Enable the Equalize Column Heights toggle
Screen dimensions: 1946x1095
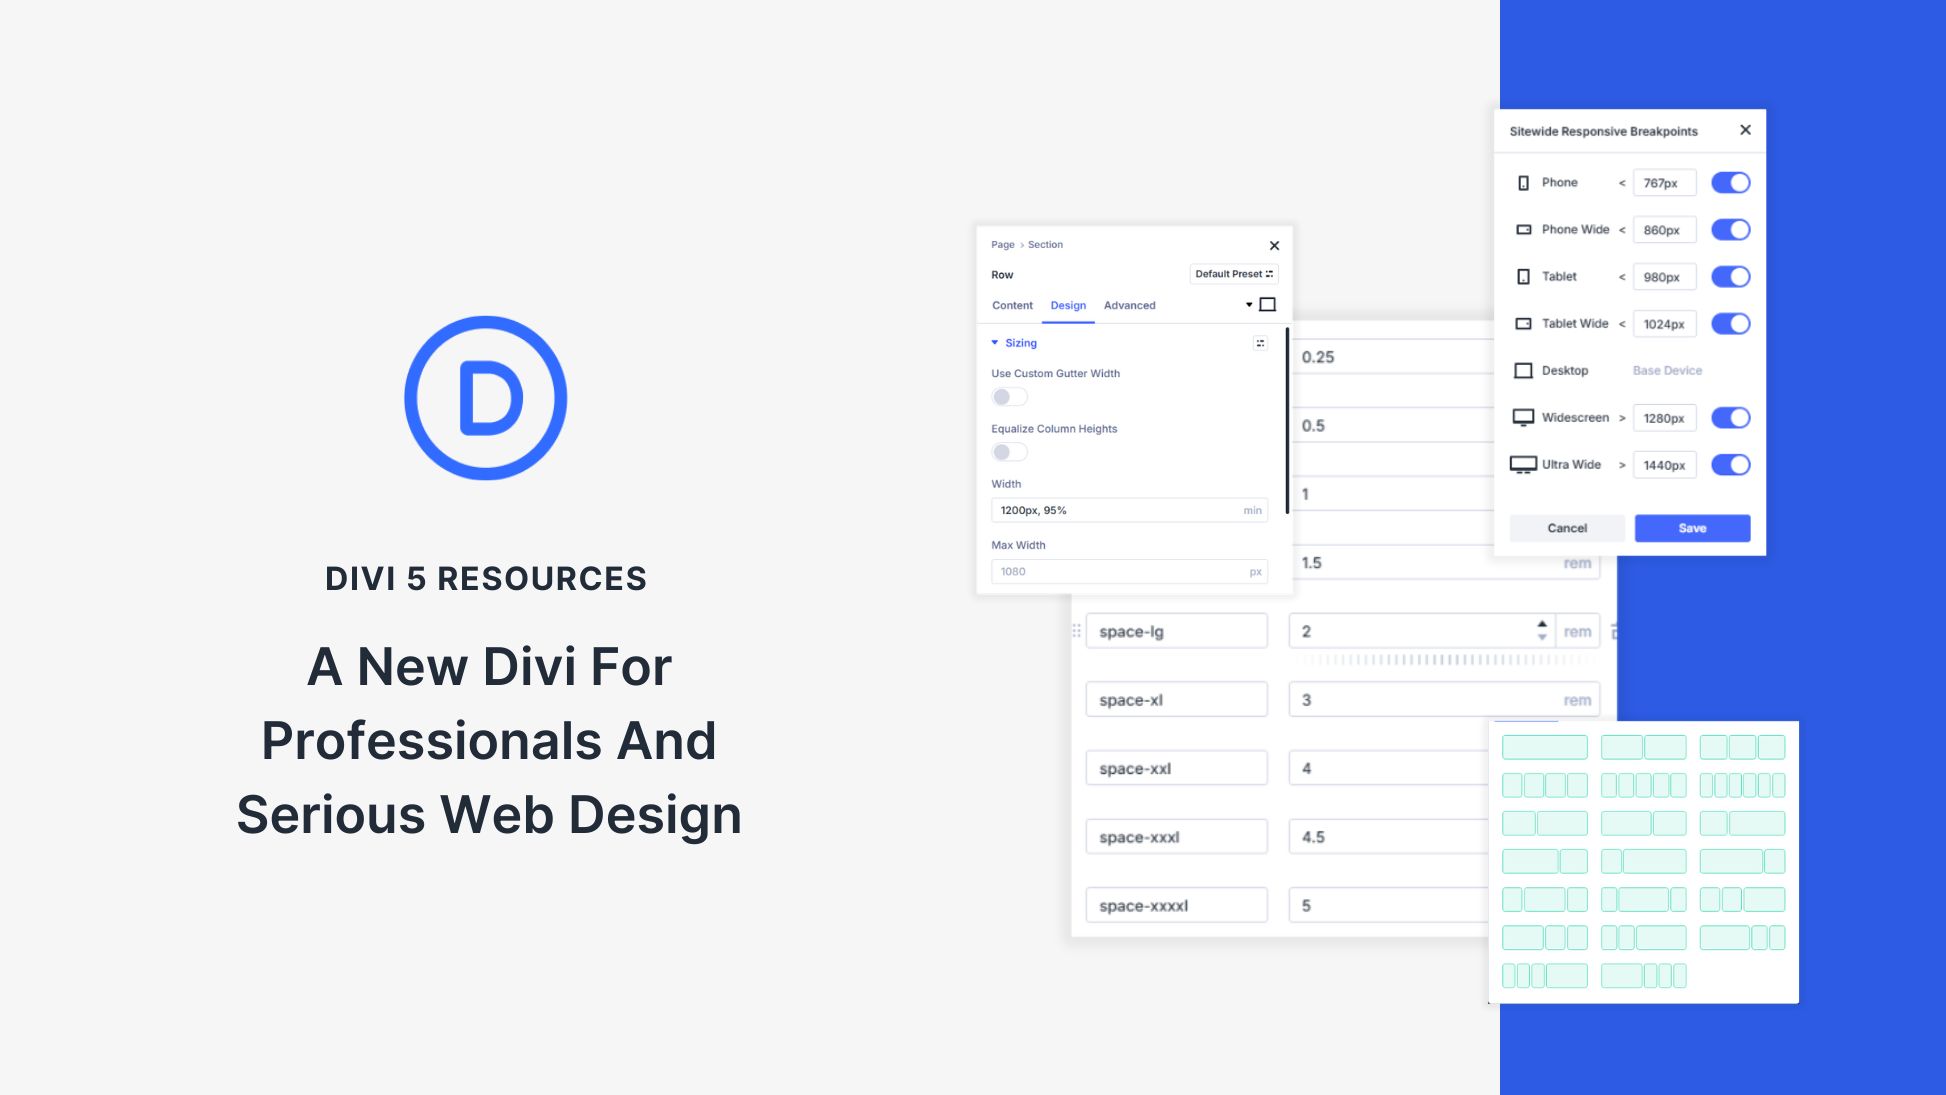coord(1009,452)
